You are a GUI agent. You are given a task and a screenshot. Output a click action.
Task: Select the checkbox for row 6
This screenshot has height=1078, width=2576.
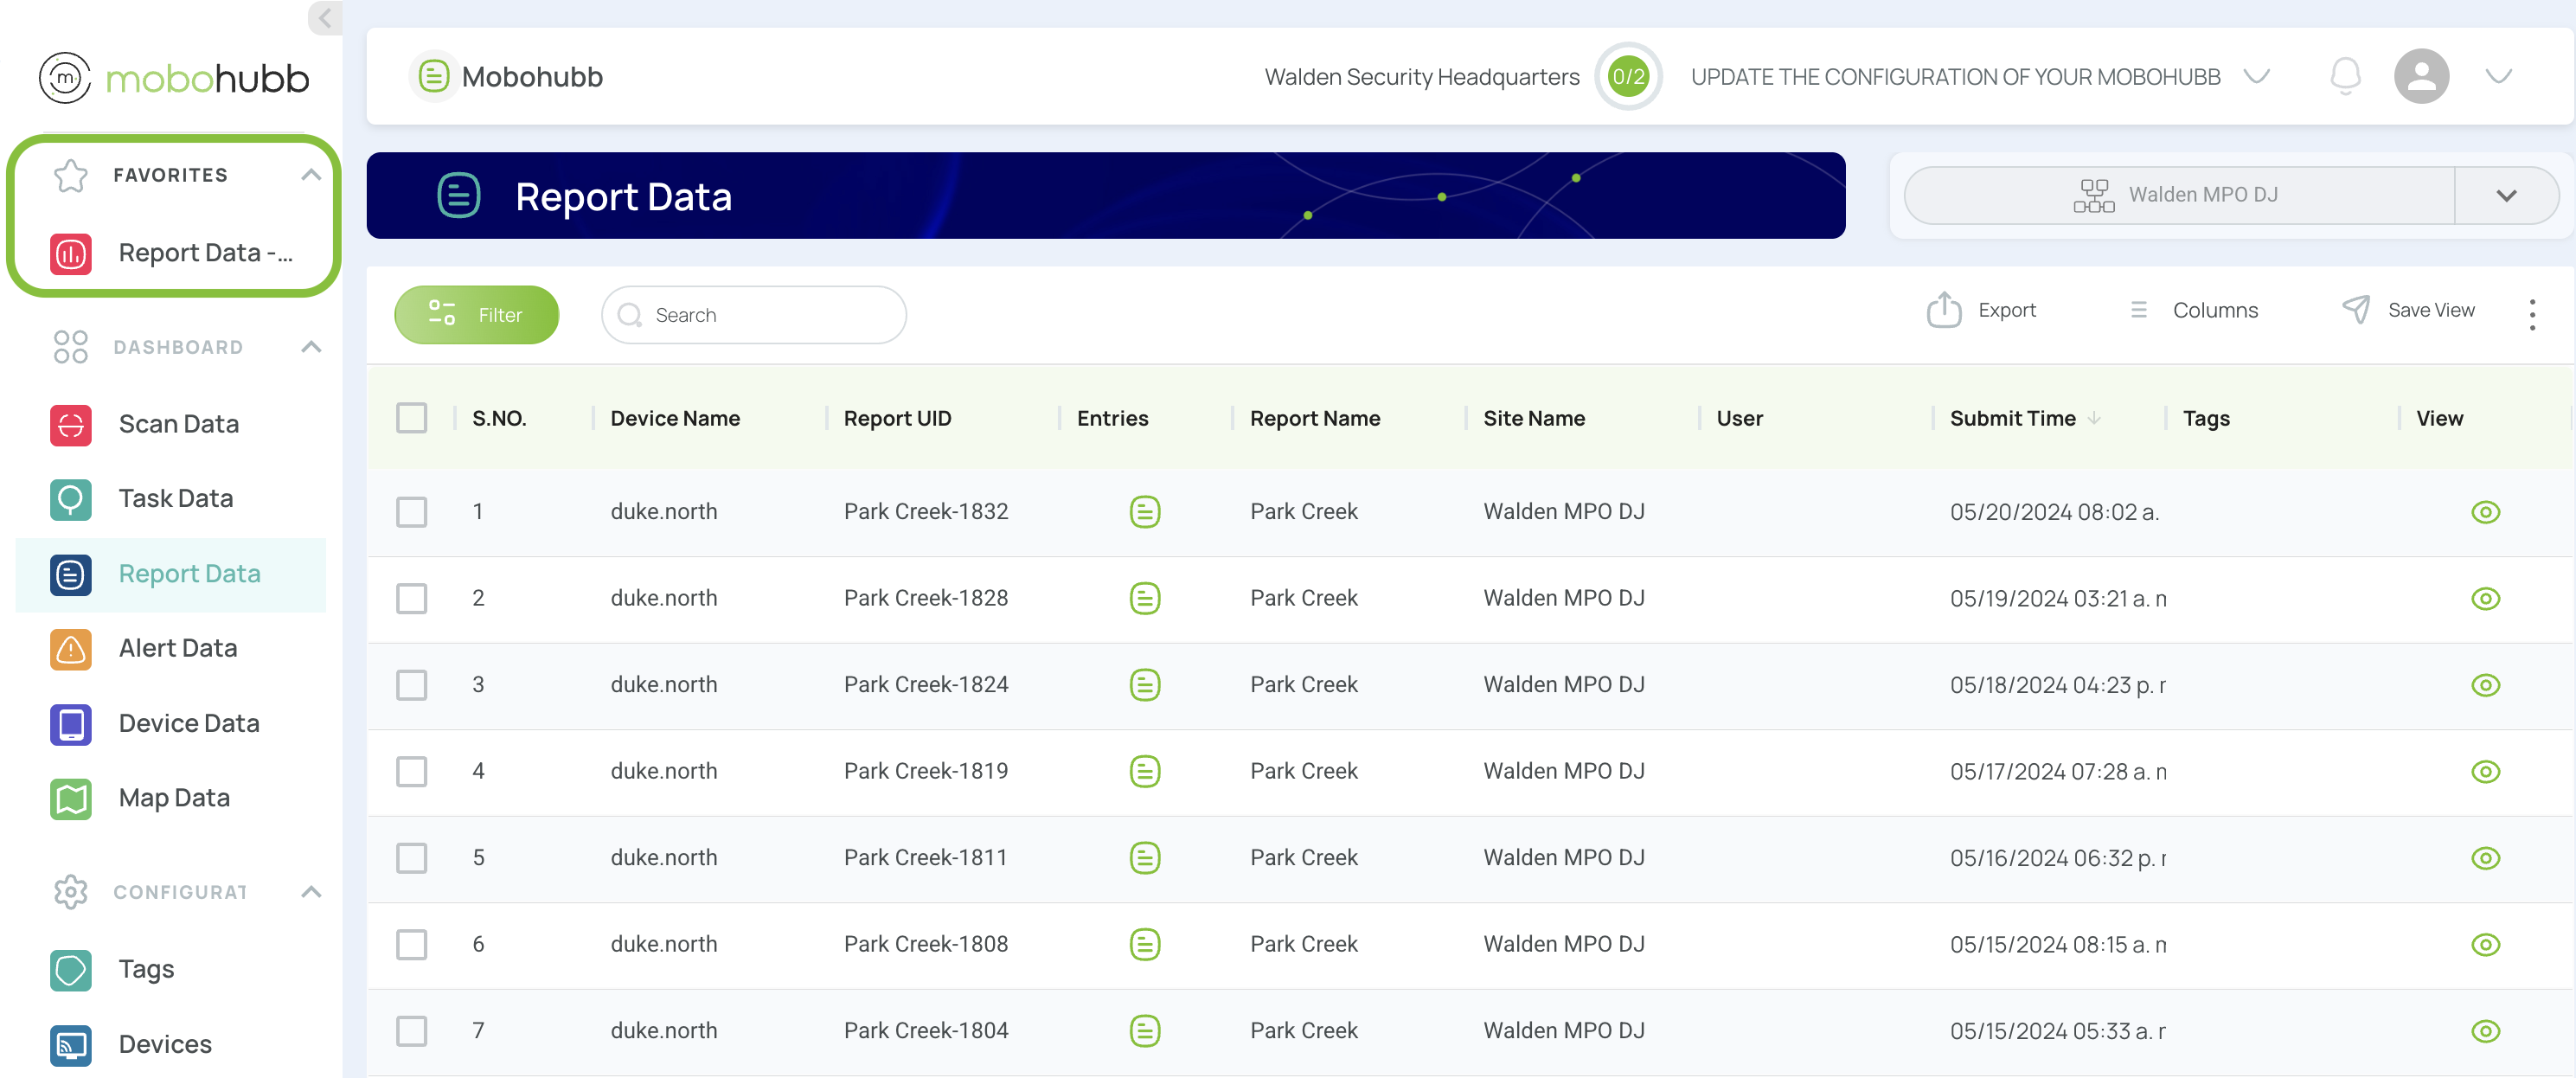pyautogui.click(x=412, y=945)
